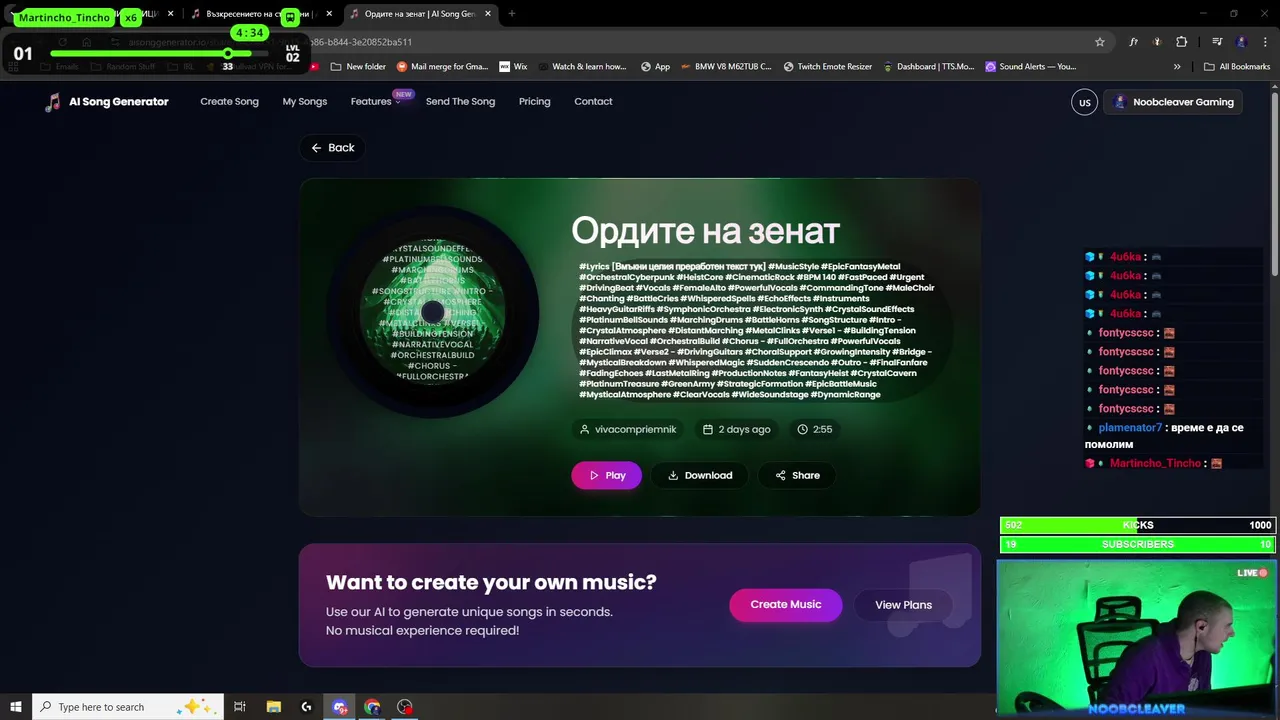Open a new browser tab

(x=511, y=14)
